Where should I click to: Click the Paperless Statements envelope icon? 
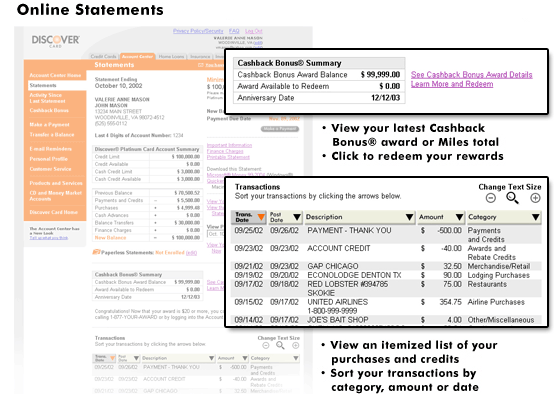click(x=96, y=252)
